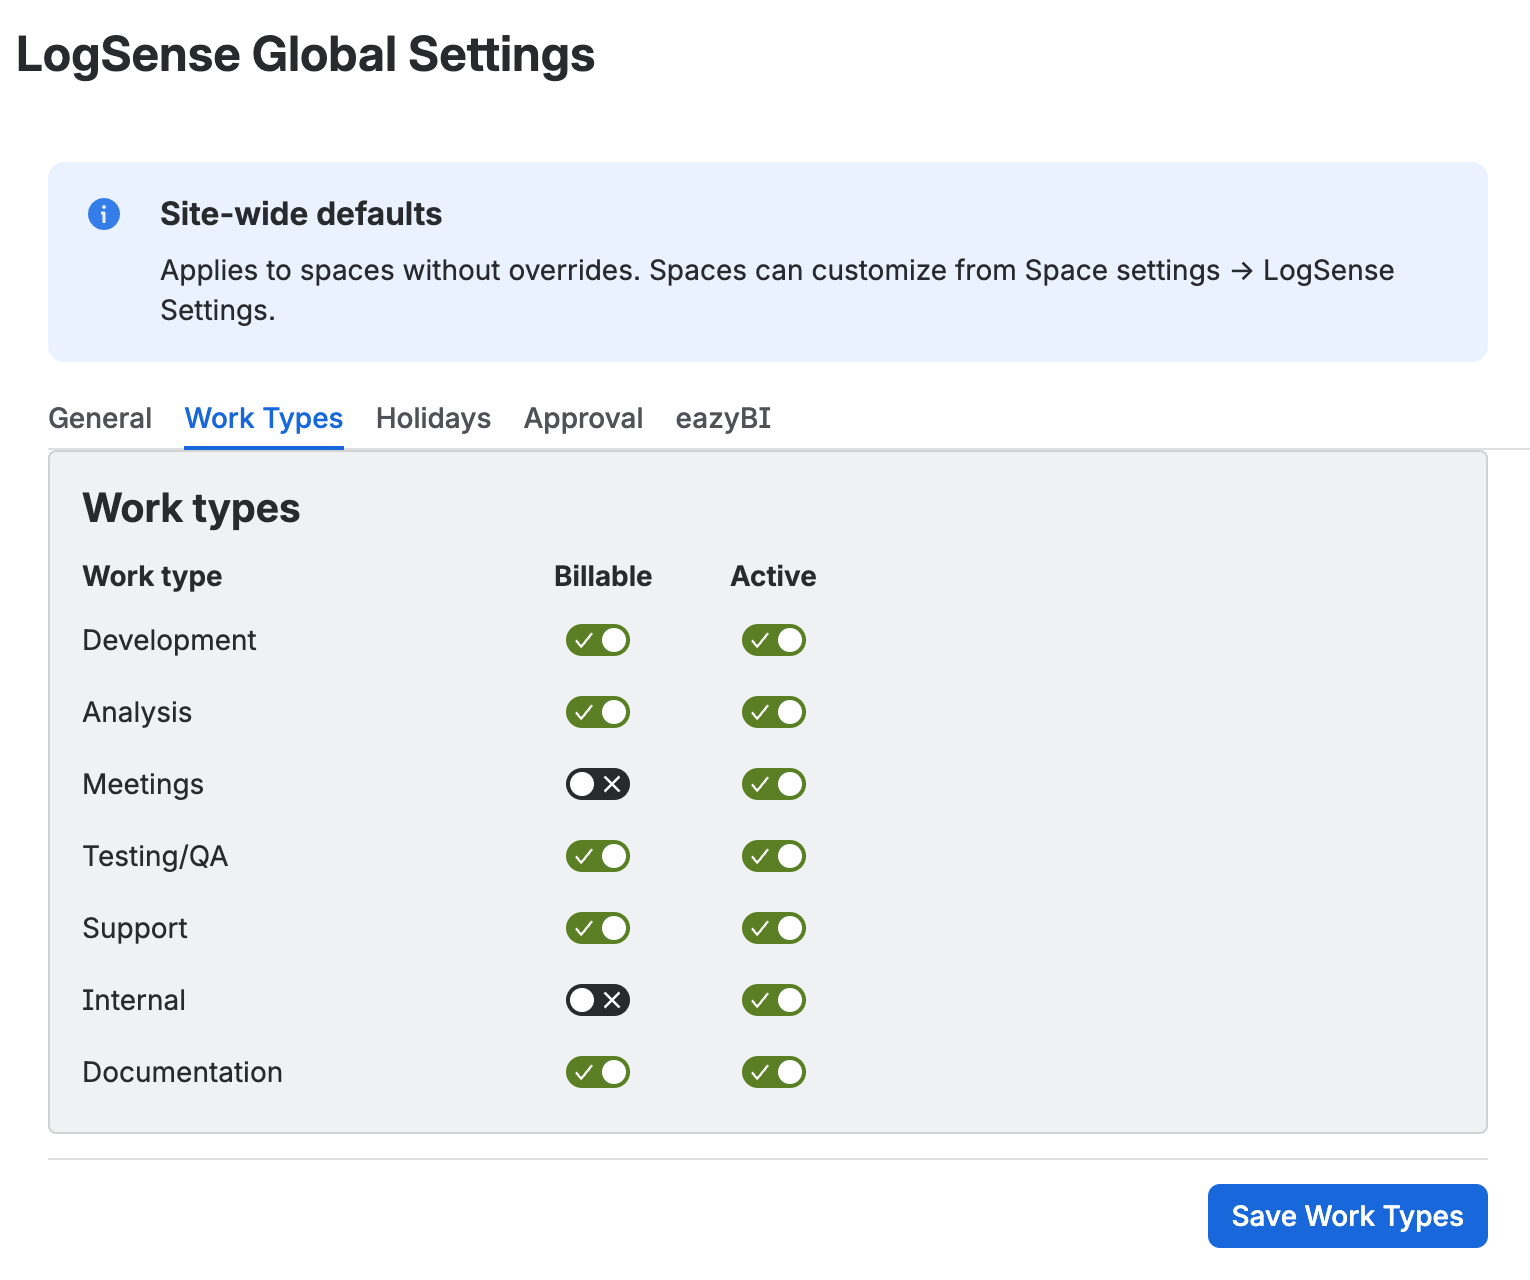Click the blue info icon in banner

[104, 214]
